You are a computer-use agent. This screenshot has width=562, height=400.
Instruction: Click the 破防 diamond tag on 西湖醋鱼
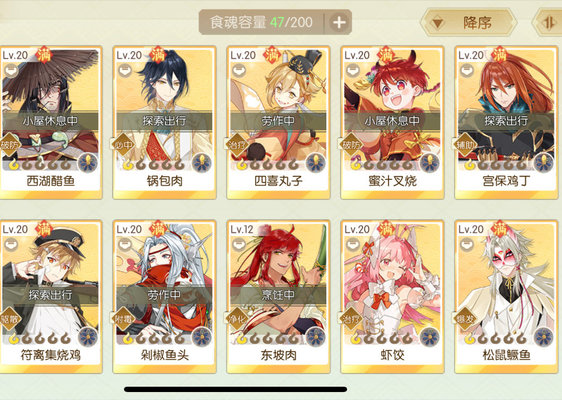pos(10,145)
